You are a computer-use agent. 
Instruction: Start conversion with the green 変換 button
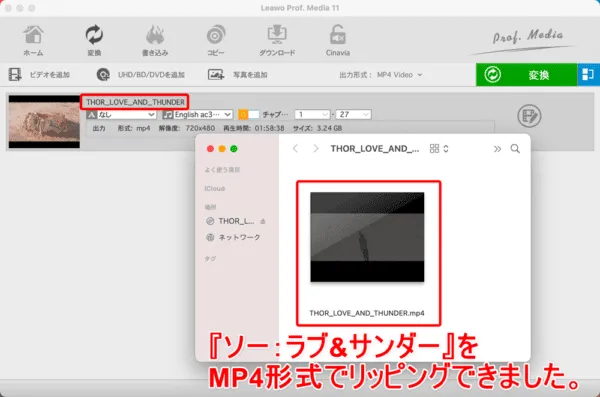pyautogui.click(x=527, y=75)
